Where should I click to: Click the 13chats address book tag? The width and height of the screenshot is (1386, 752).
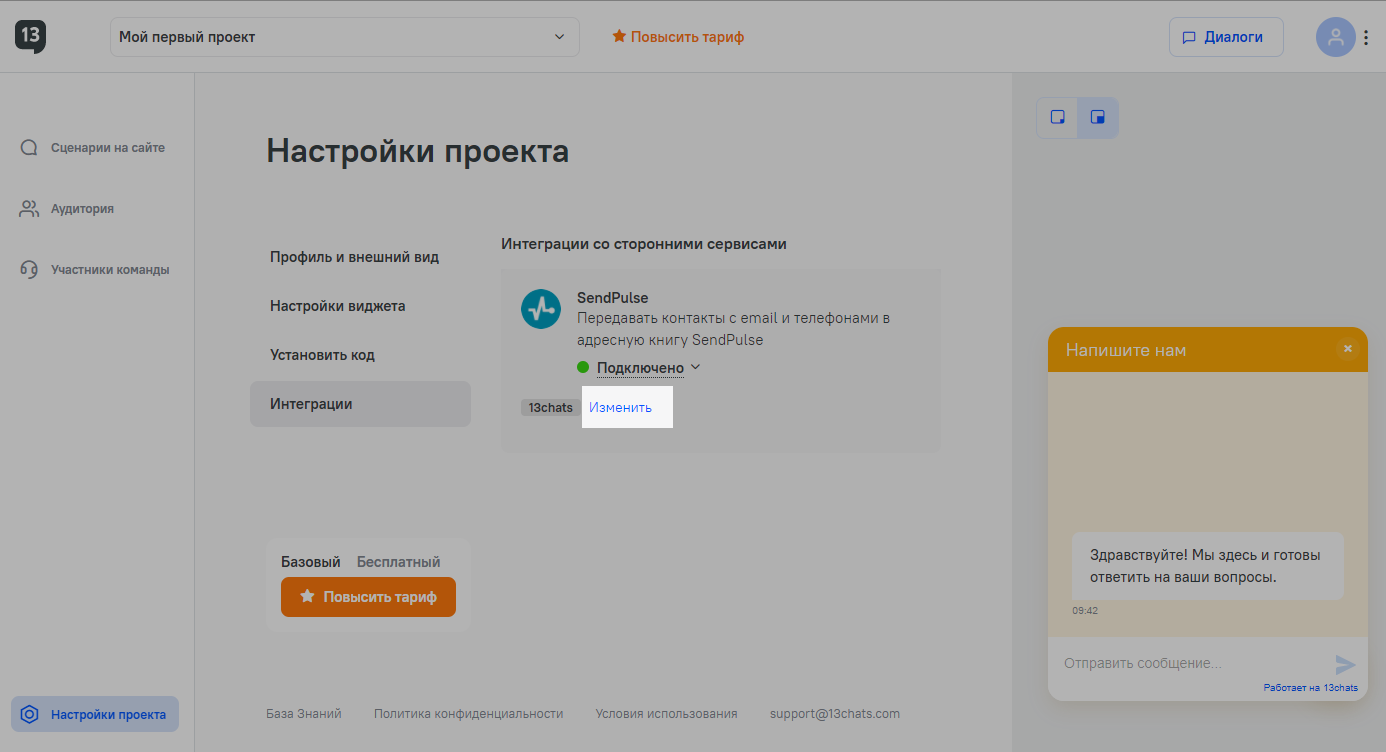click(551, 408)
